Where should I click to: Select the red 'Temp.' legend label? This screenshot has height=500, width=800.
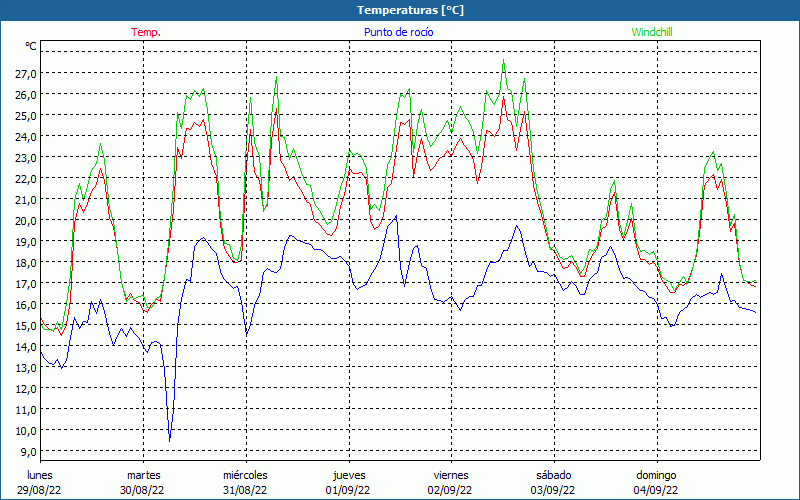click(x=146, y=32)
